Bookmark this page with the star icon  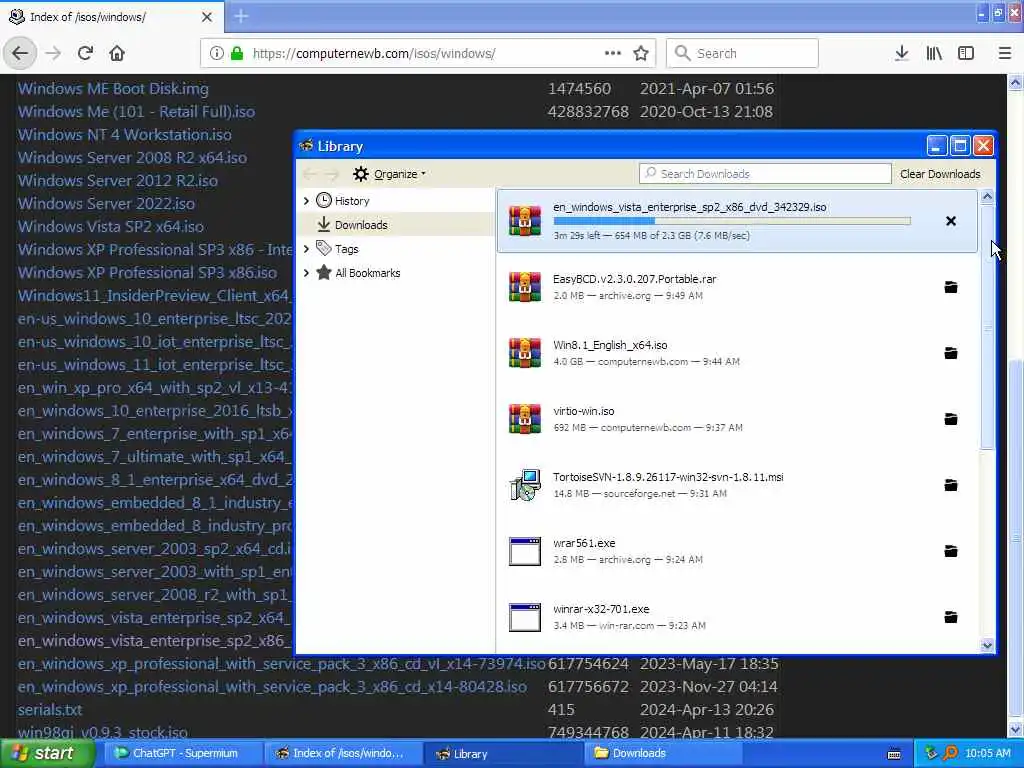coord(641,53)
